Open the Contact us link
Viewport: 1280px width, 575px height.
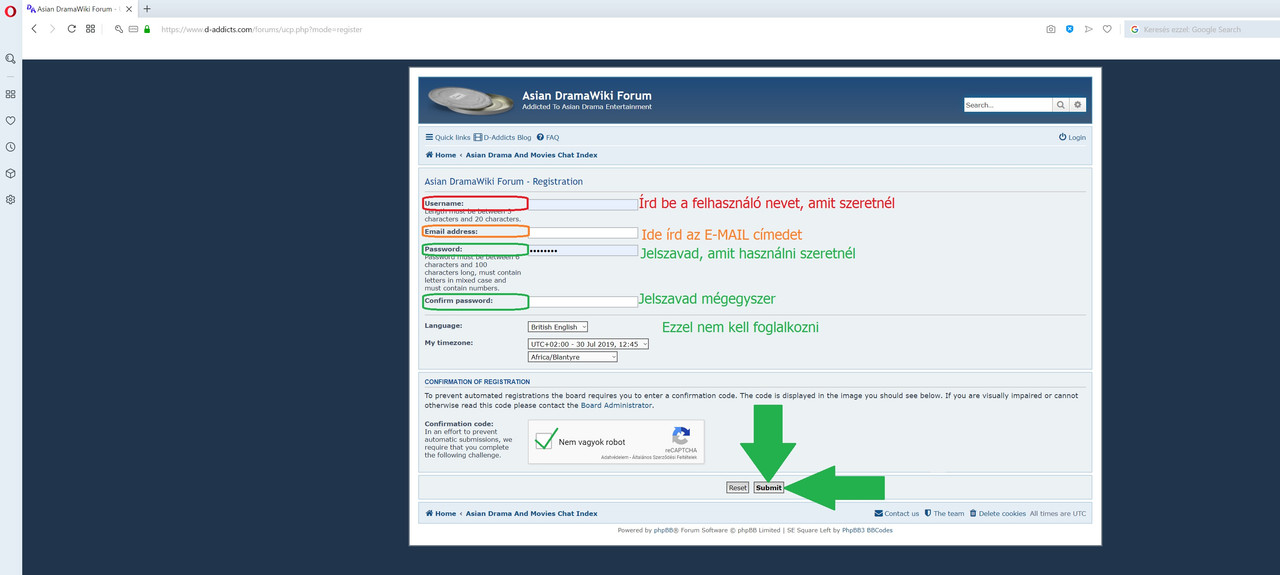(x=897, y=514)
